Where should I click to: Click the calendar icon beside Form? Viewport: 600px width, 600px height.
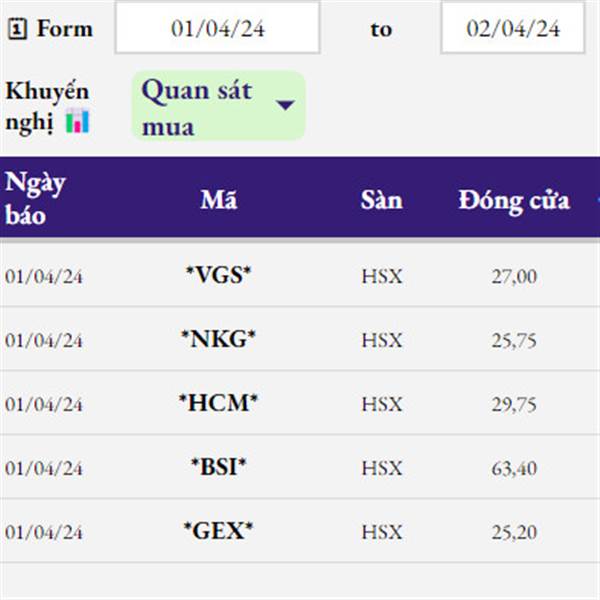[17, 30]
